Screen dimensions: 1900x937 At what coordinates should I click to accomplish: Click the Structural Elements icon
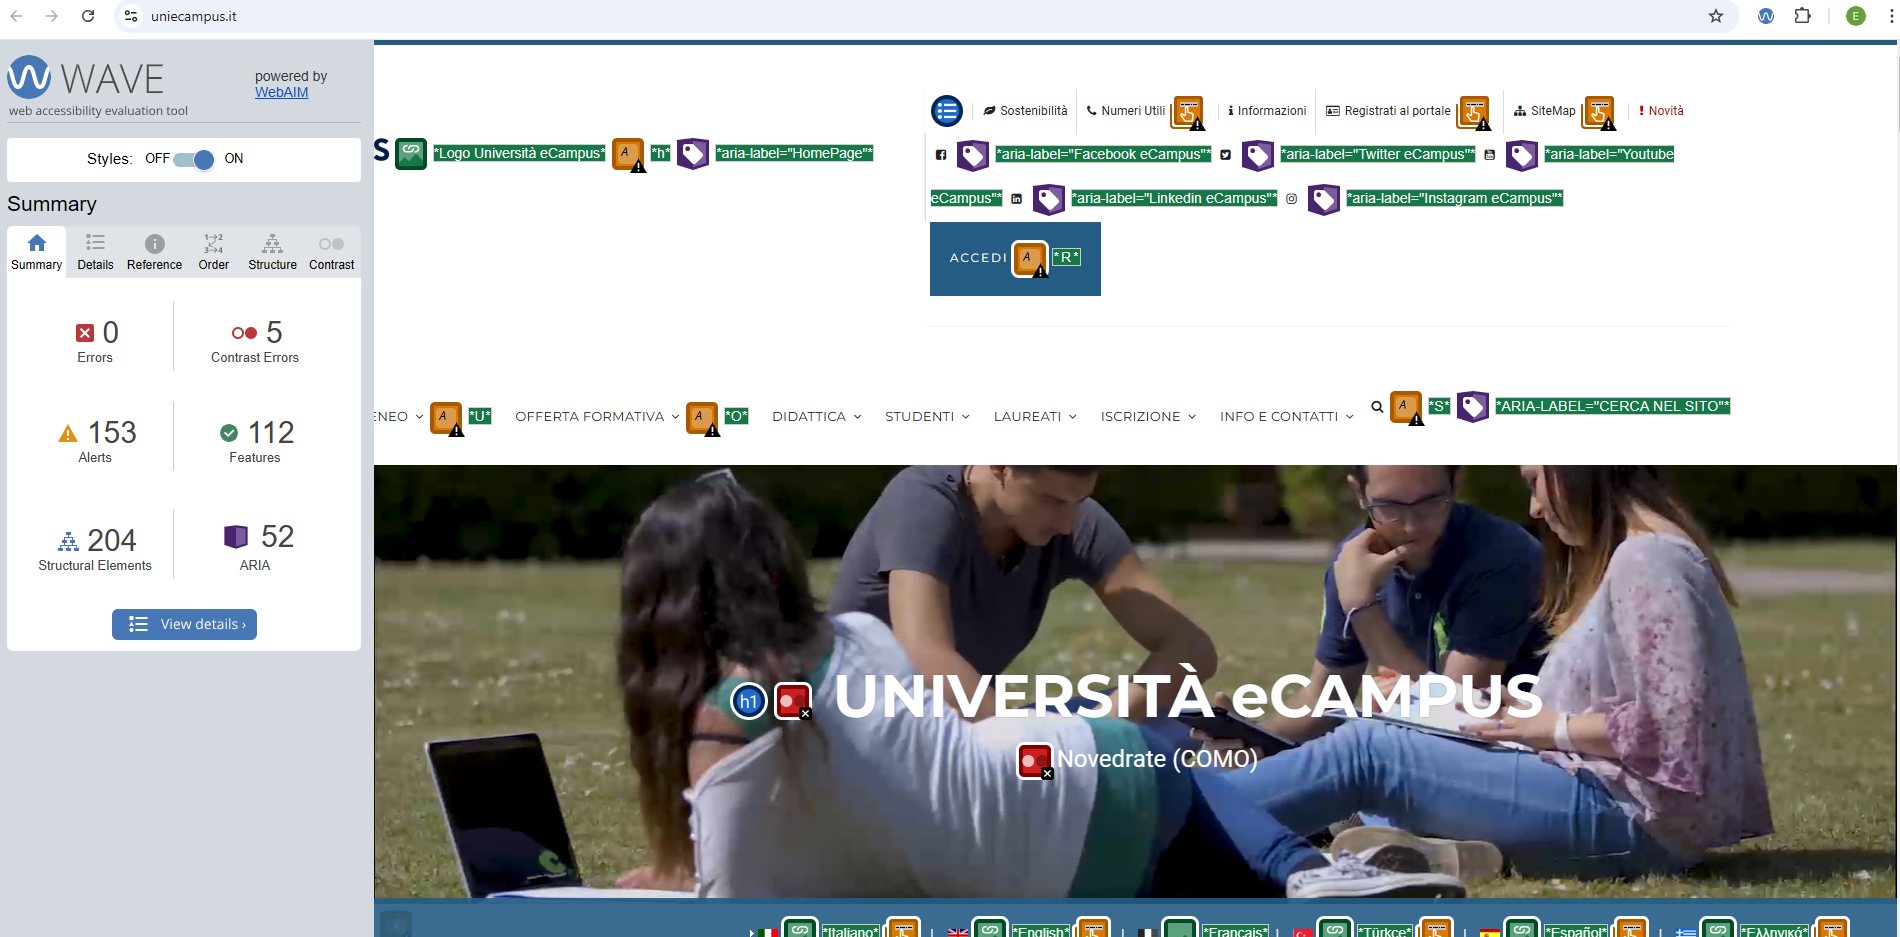[68, 541]
